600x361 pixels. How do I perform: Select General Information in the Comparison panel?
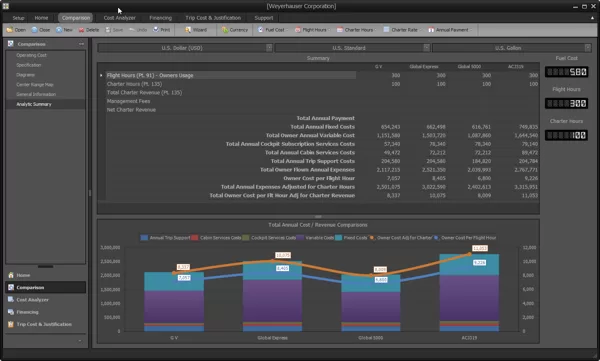point(36,94)
